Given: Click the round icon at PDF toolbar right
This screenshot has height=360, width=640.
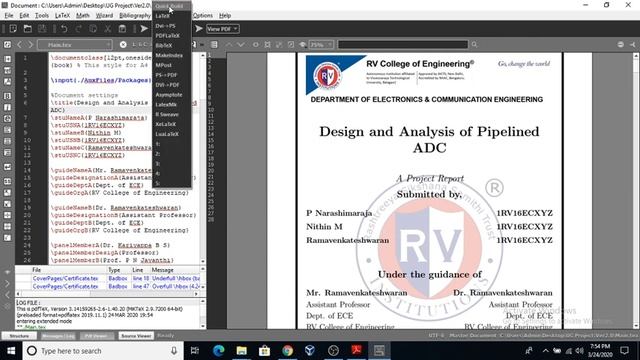Looking at the screenshot, I should (620, 44).
